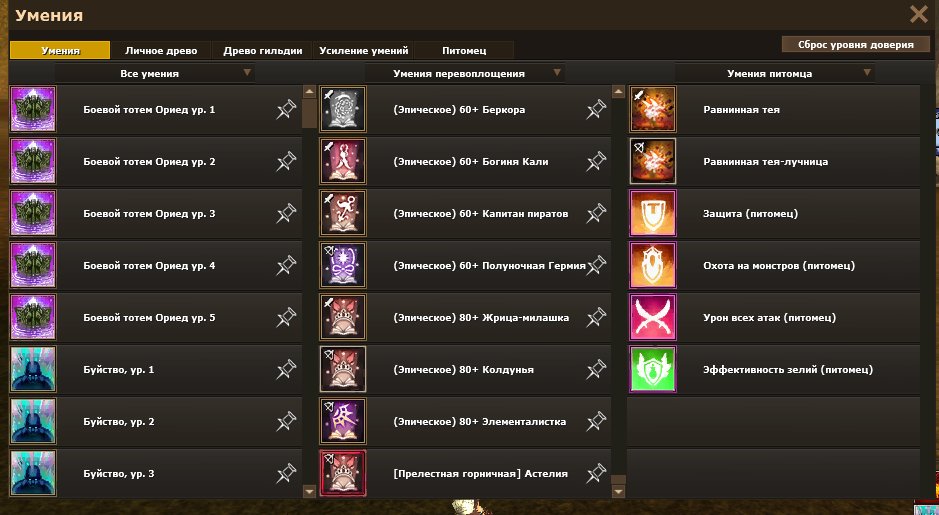Click the down arrow of transformation list scrollbar
Image resolution: width=939 pixels, height=515 pixels.
619,492
